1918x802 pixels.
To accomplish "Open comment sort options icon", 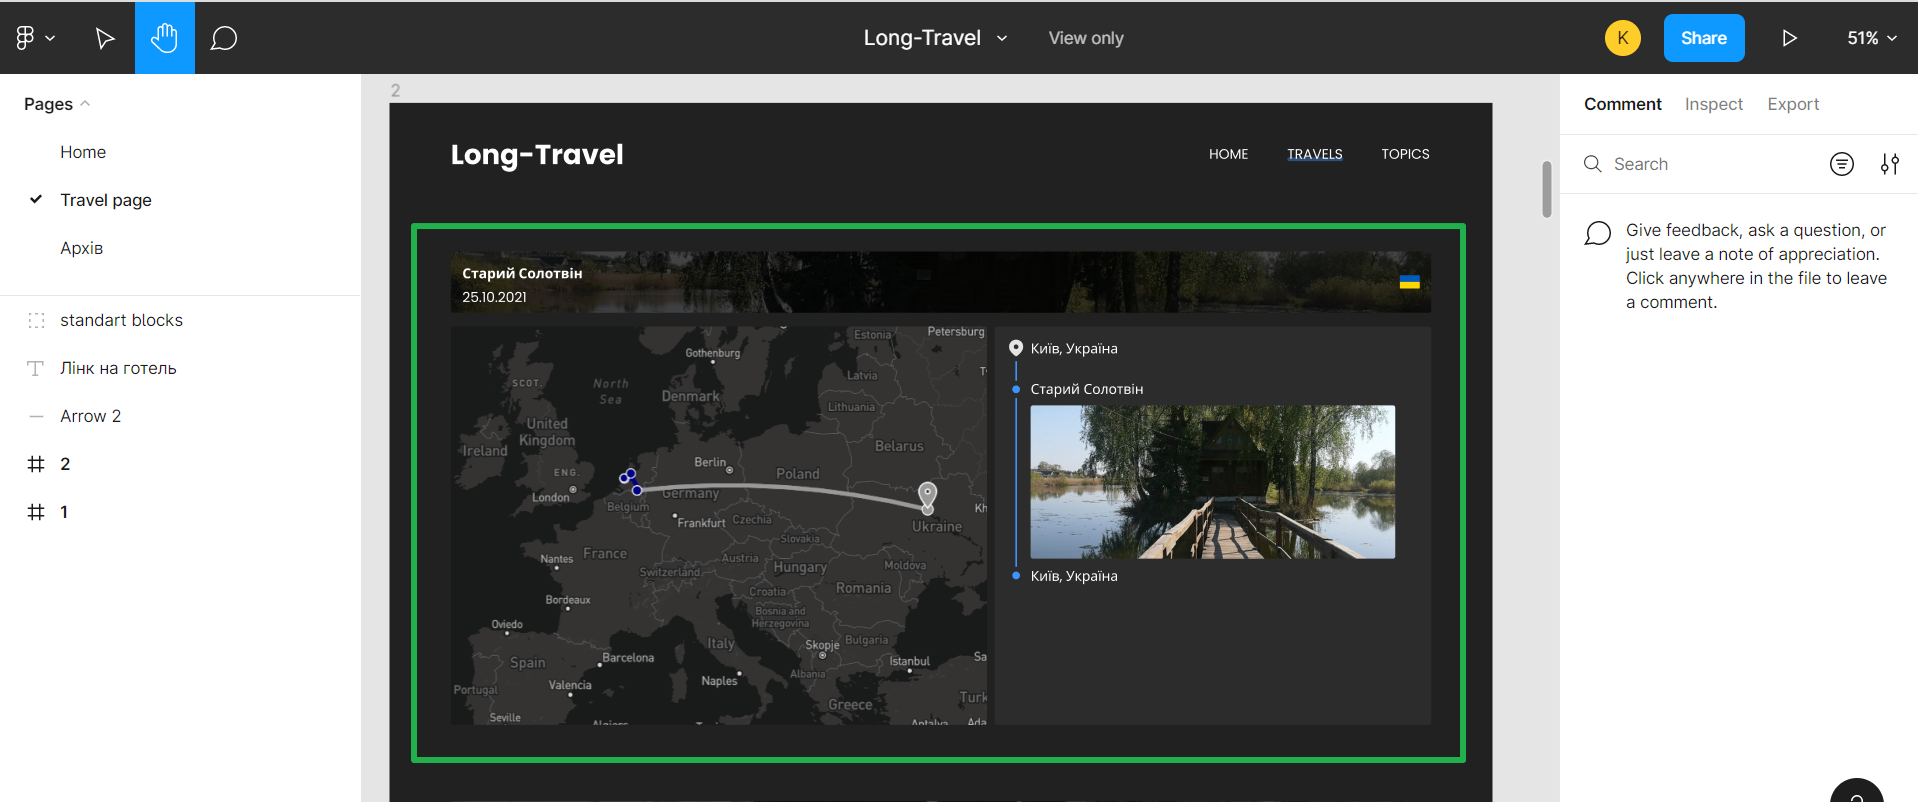I will 1842,164.
